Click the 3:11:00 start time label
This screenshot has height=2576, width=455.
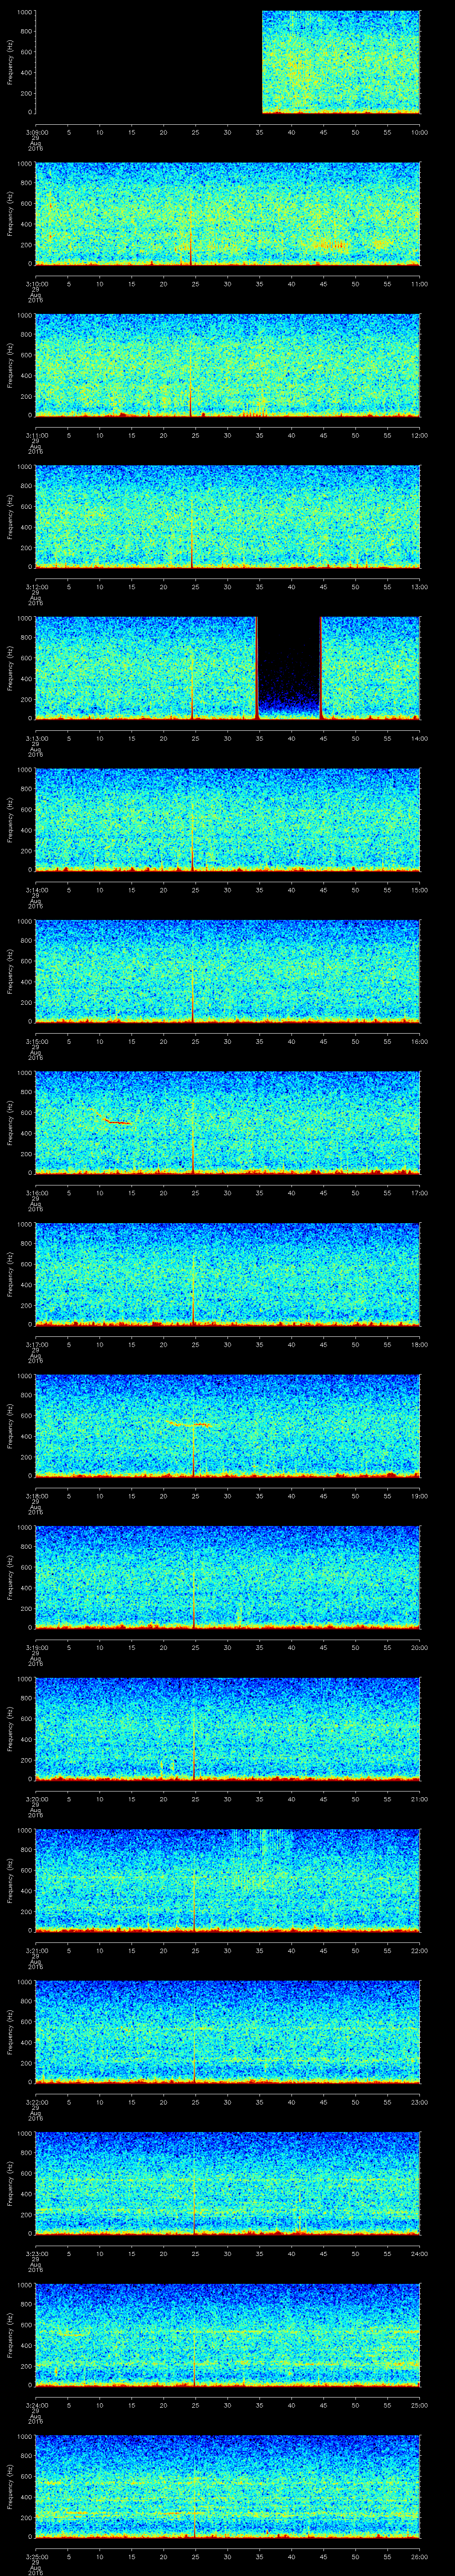tap(36, 435)
